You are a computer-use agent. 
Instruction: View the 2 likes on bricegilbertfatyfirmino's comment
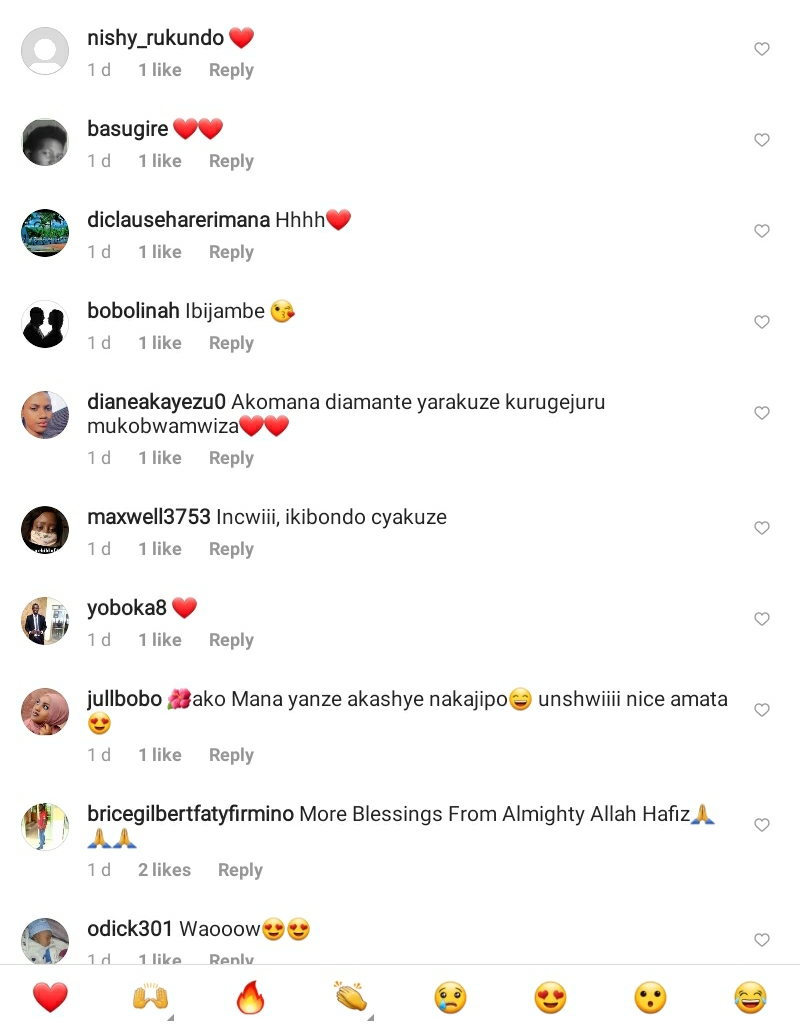[165, 870]
